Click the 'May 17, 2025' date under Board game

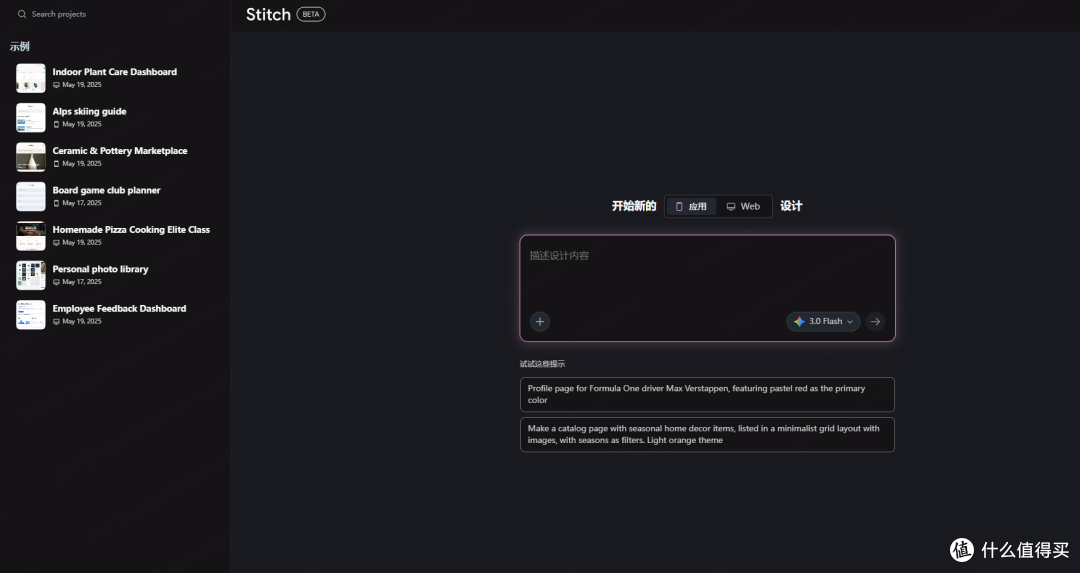pyautogui.click(x=82, y=203)
